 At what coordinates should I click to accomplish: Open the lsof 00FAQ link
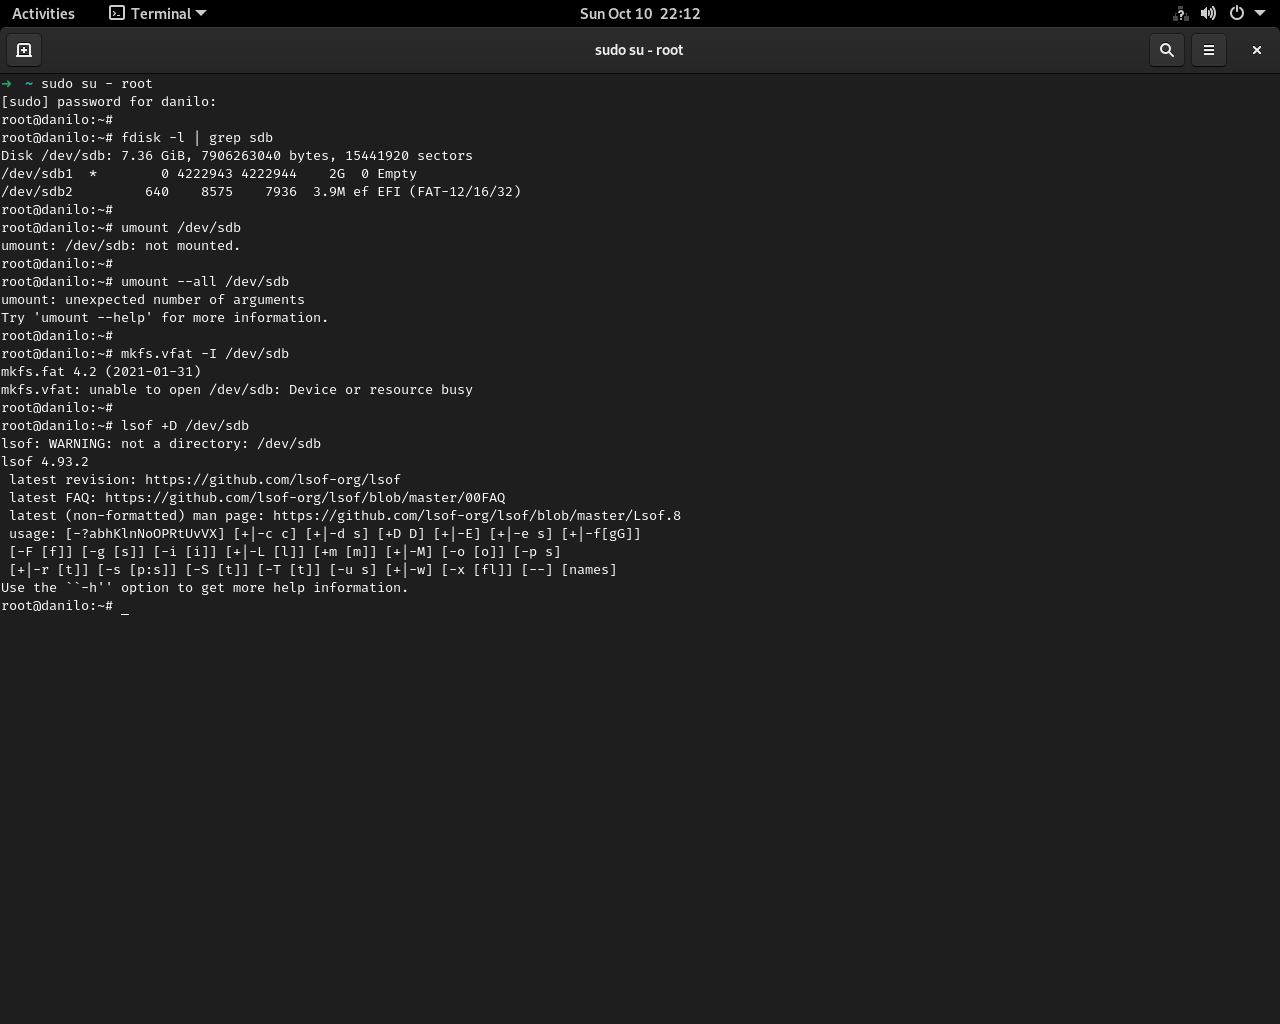[x=304, y=498]
